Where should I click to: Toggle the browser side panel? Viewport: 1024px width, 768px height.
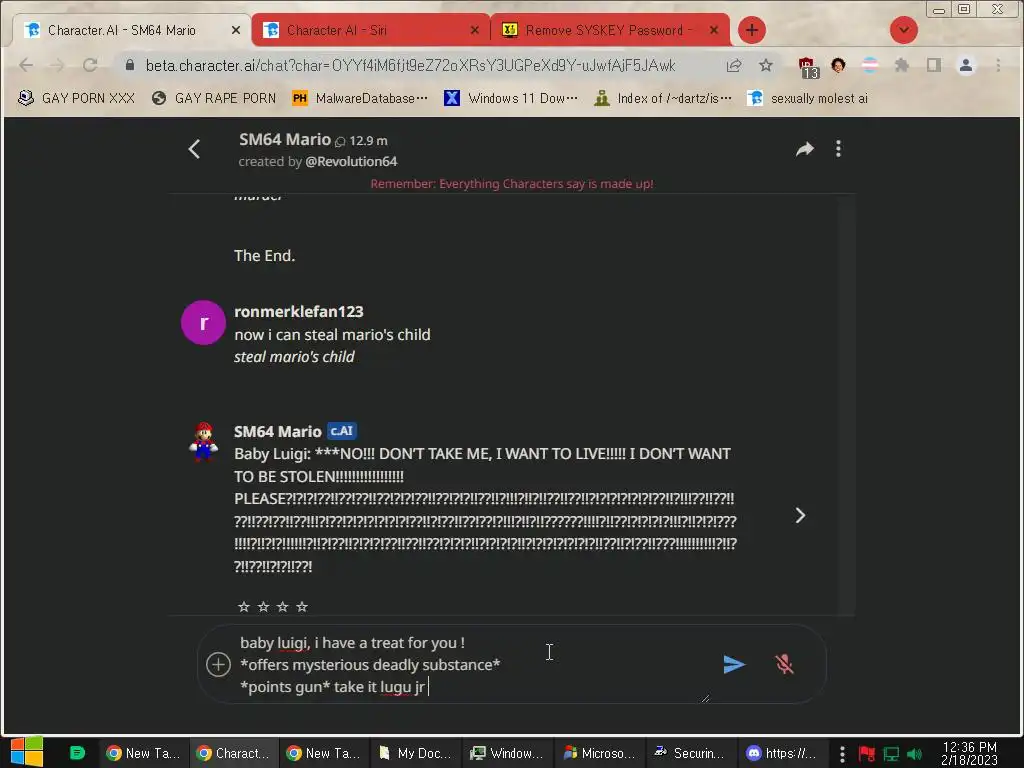(x=934, y=65)
